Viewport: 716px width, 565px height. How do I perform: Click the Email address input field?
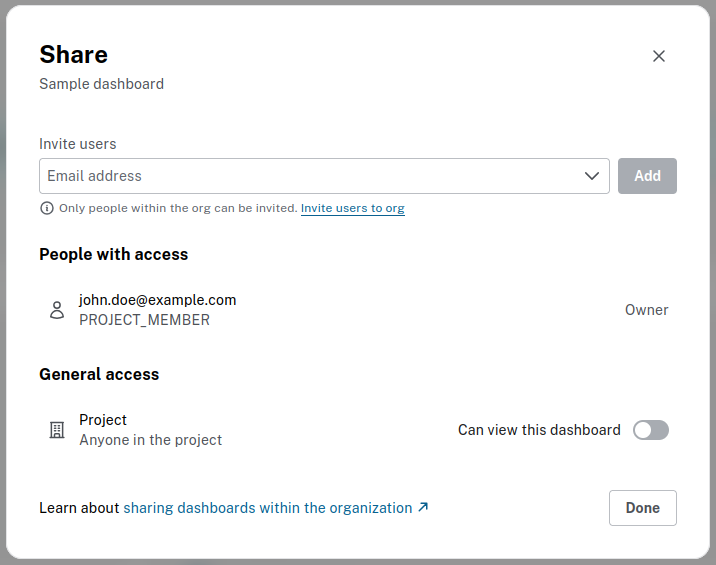point(310,176)
